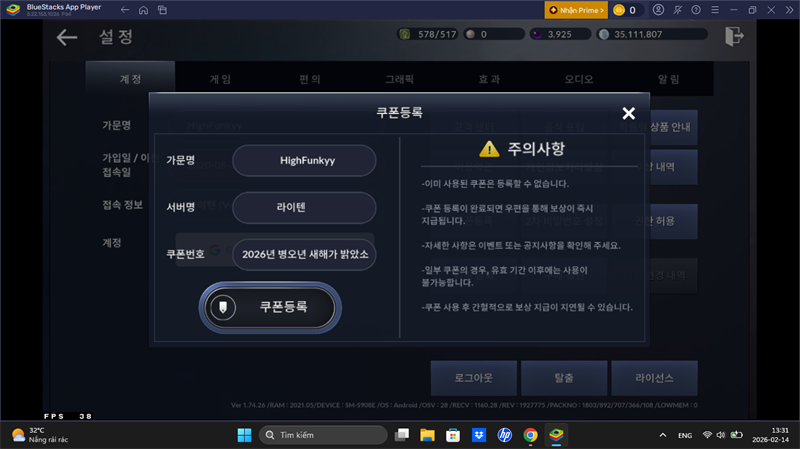Click the BlueStacks back navigation arrow
Screen dimensions: 800x449
pos(125,10)
